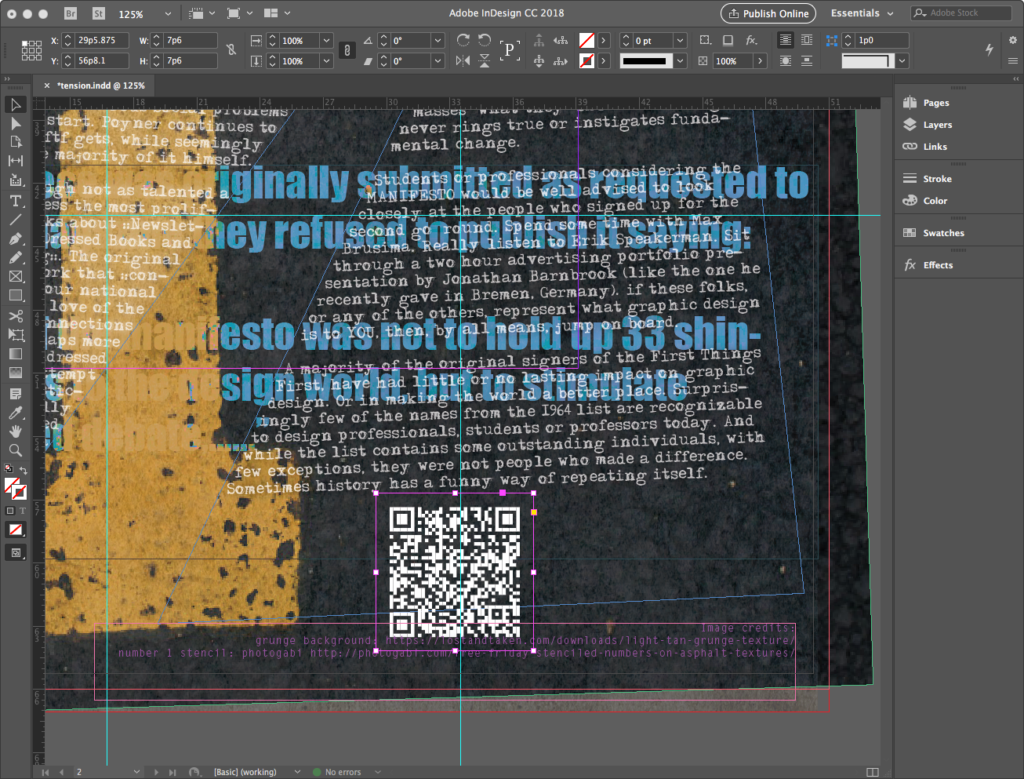Open Adobe Bridge with the Br icon

(x=70, y=14)
